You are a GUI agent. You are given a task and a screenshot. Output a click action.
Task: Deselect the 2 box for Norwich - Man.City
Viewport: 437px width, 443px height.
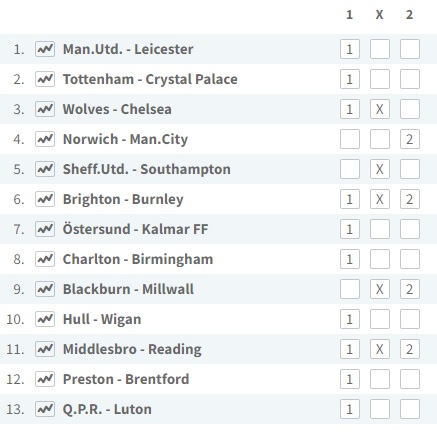[410, 139]
